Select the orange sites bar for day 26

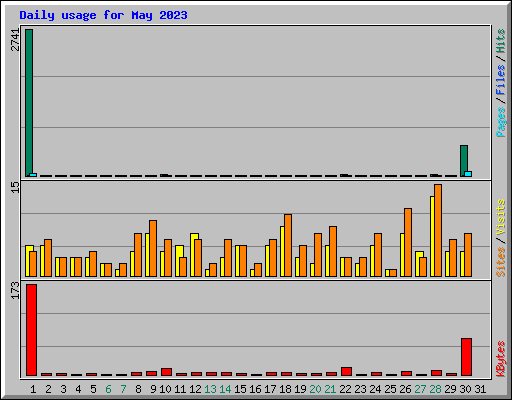[x=408, y=242]
